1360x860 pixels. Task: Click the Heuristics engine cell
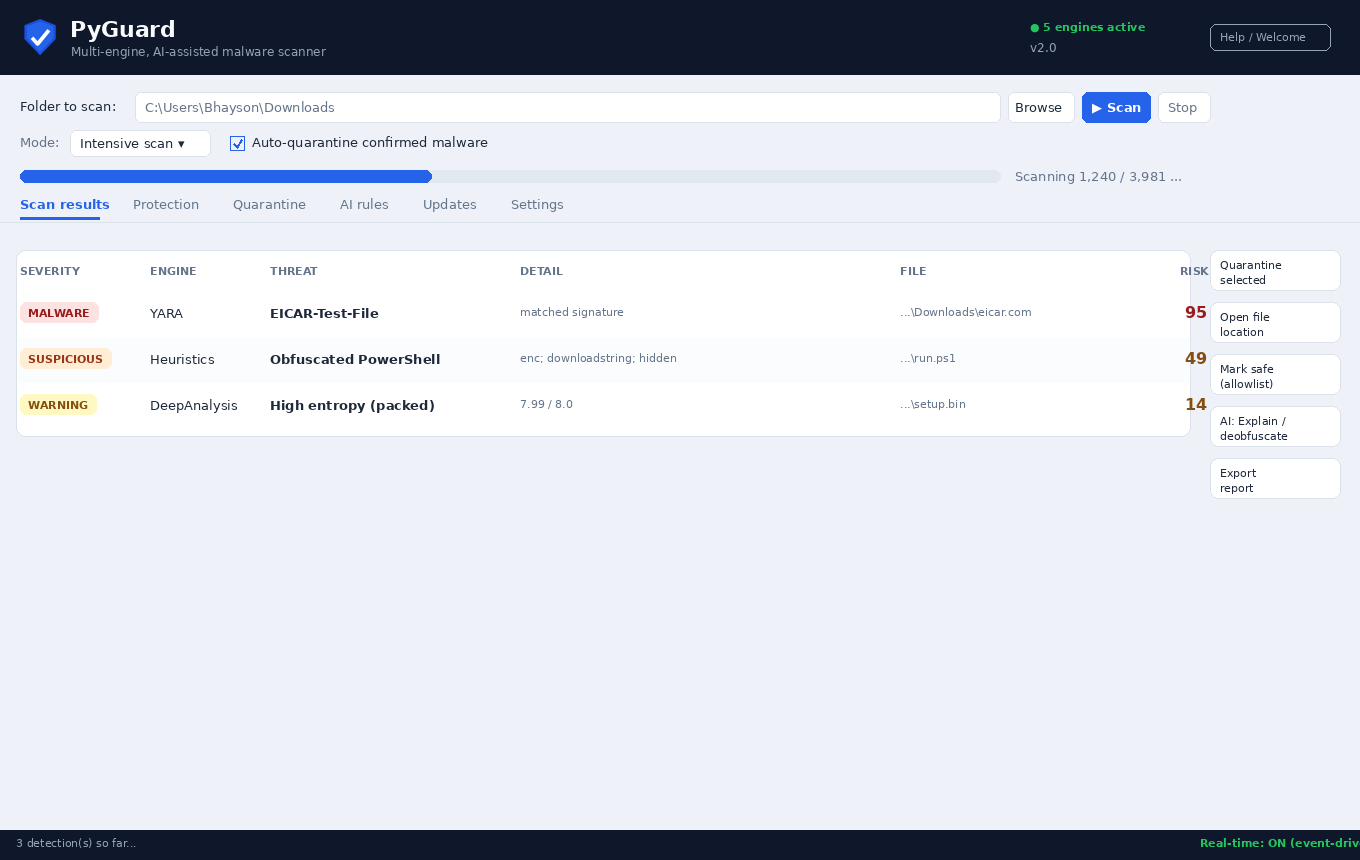(x=182, y=360)
